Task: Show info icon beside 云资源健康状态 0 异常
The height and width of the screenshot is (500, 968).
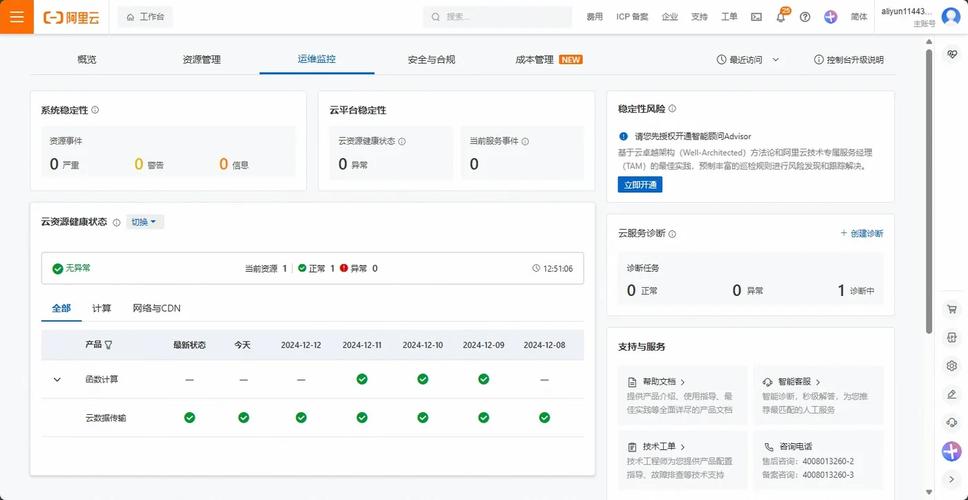Action: pos(402,141)
